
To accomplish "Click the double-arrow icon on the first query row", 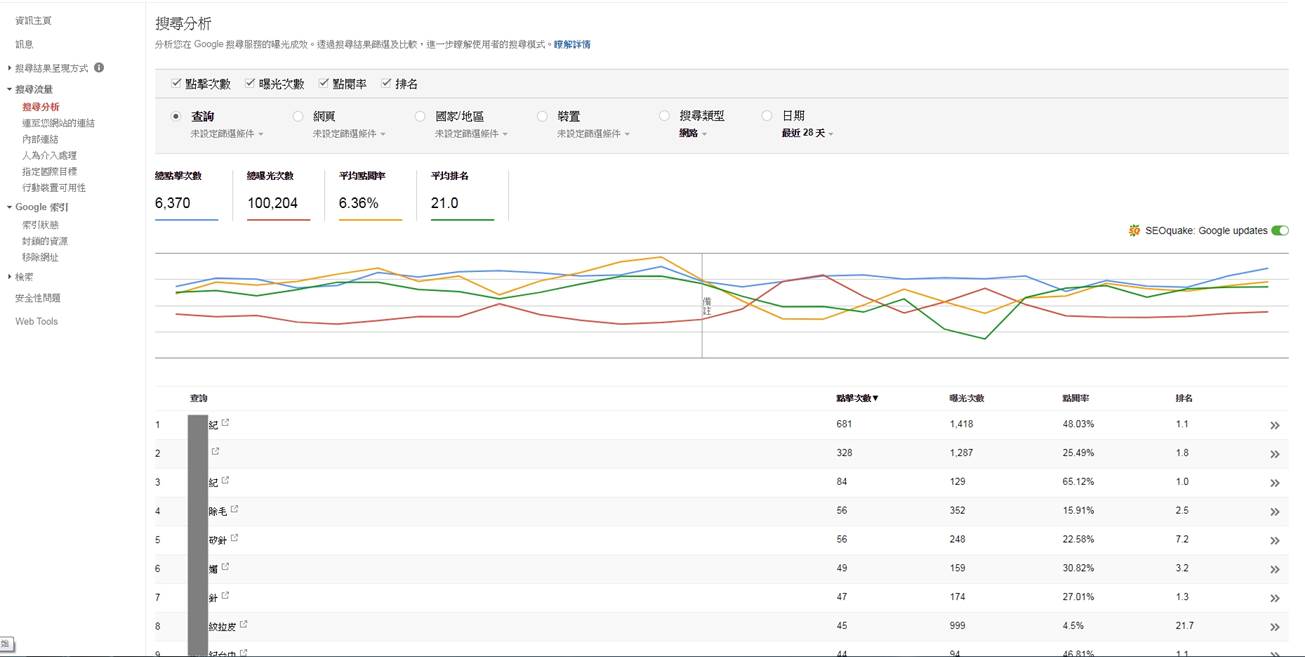I will (x=1275, y=424).
